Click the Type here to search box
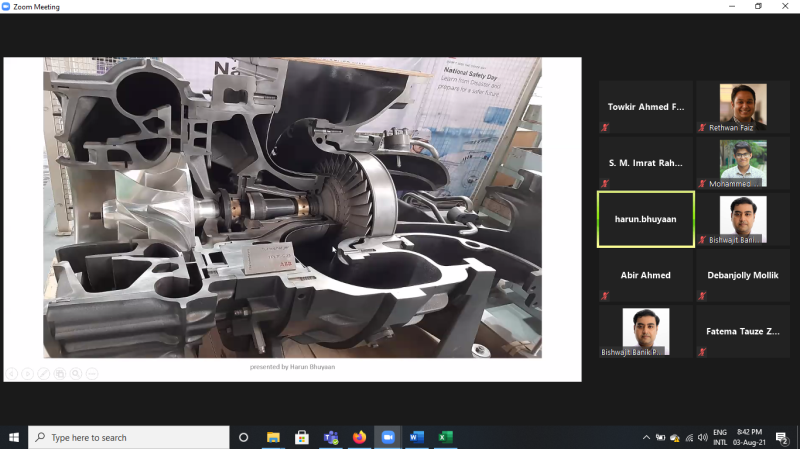This screenshot has height=449, width=800. [130, 437]
